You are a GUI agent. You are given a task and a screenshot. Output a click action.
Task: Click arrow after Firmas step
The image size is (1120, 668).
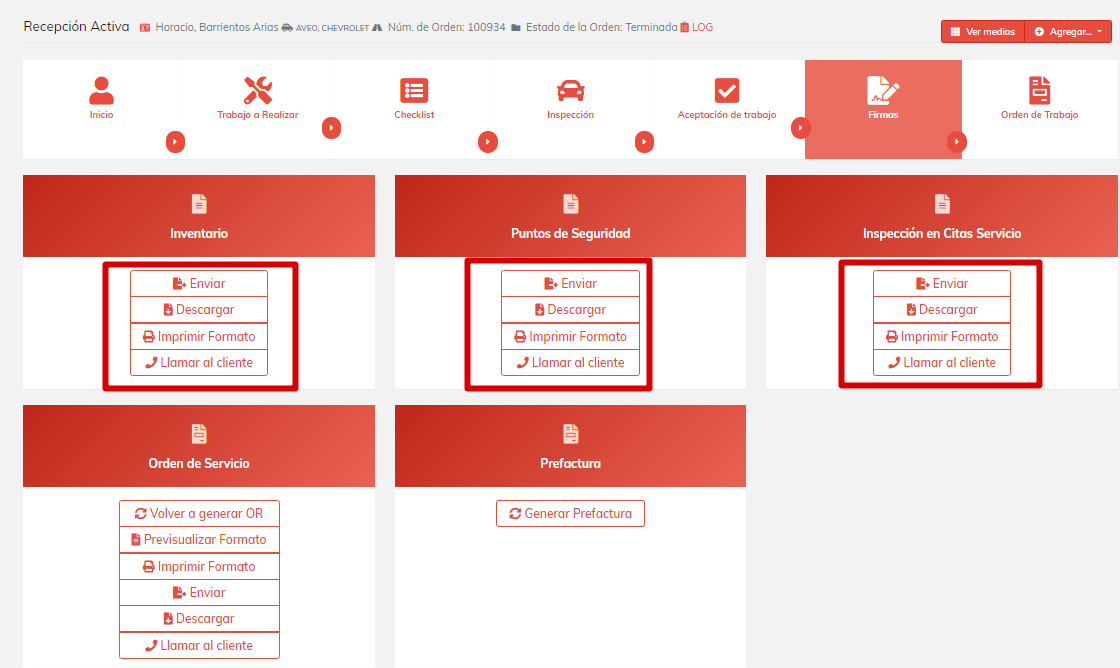tap(957, 143)
